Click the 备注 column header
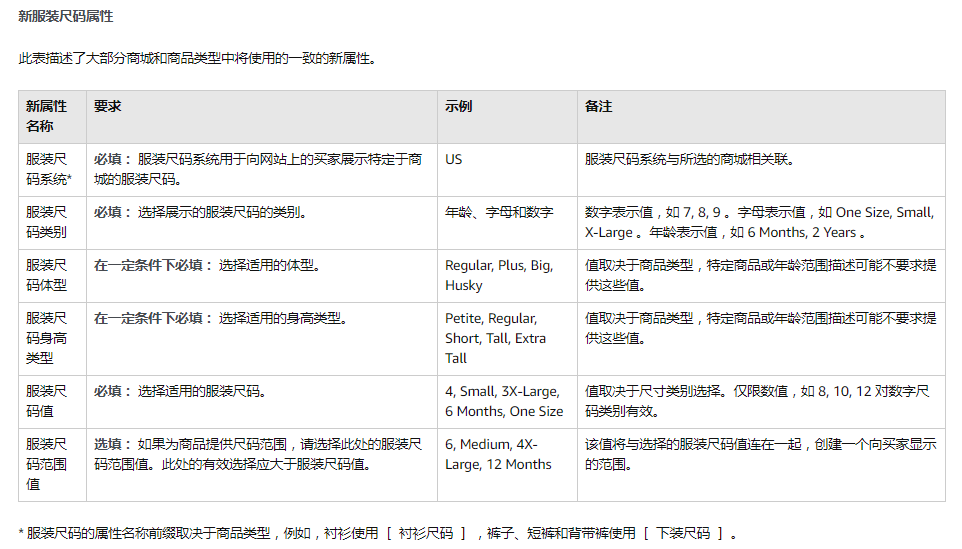The height and width of the screenshot is (549, 962). (x=761, y=117)
